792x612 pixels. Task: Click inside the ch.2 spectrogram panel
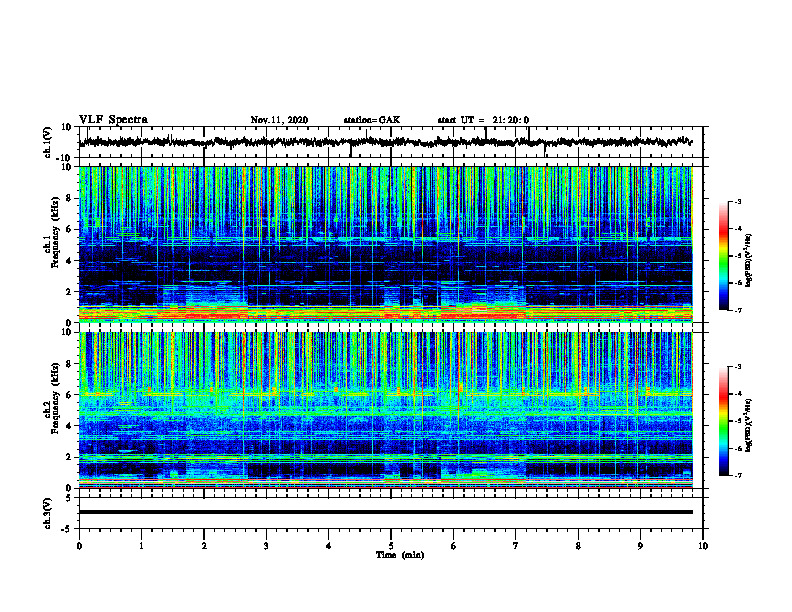tap(386, 410)
